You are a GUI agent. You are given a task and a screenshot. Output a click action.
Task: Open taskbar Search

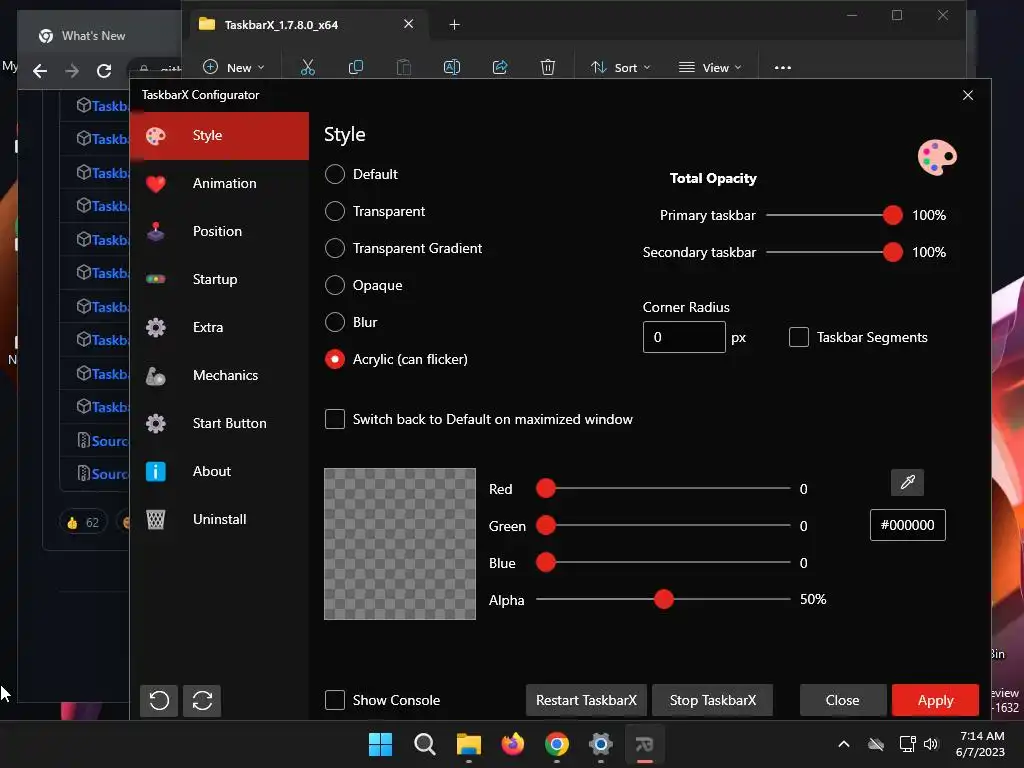coord(424,744)
